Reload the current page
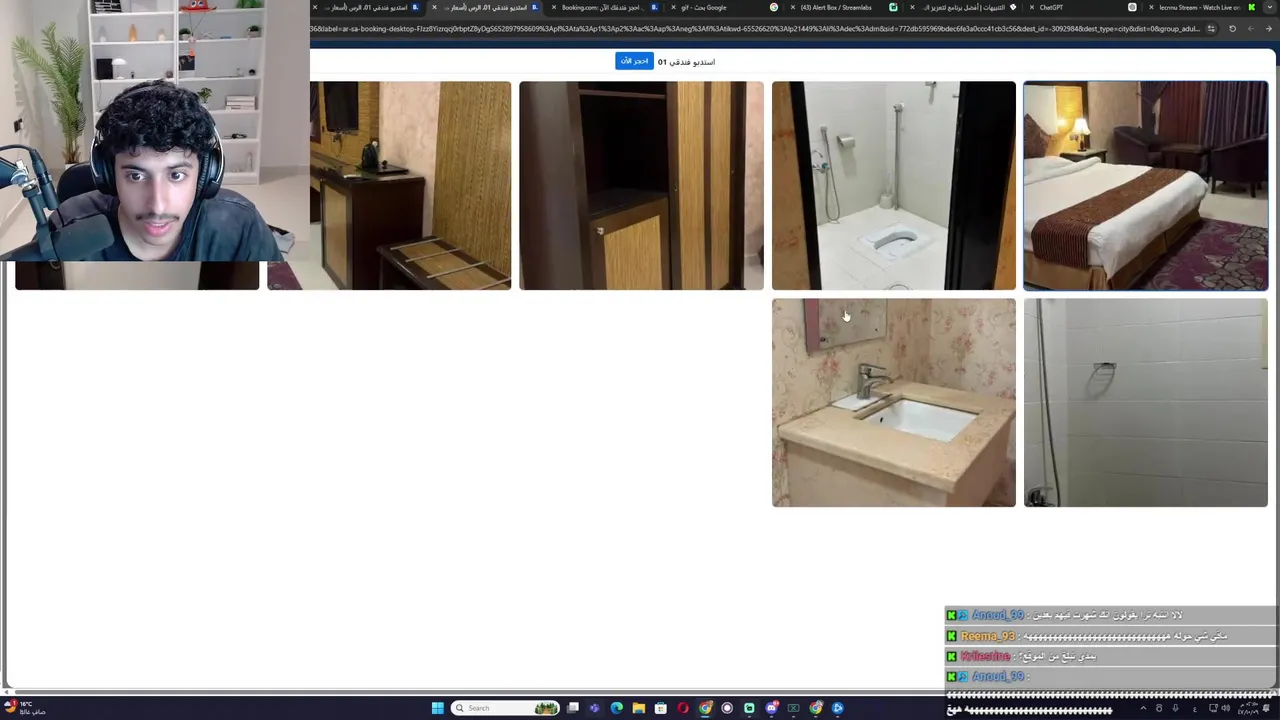 pyautogui.click(x=1232, y=29)
